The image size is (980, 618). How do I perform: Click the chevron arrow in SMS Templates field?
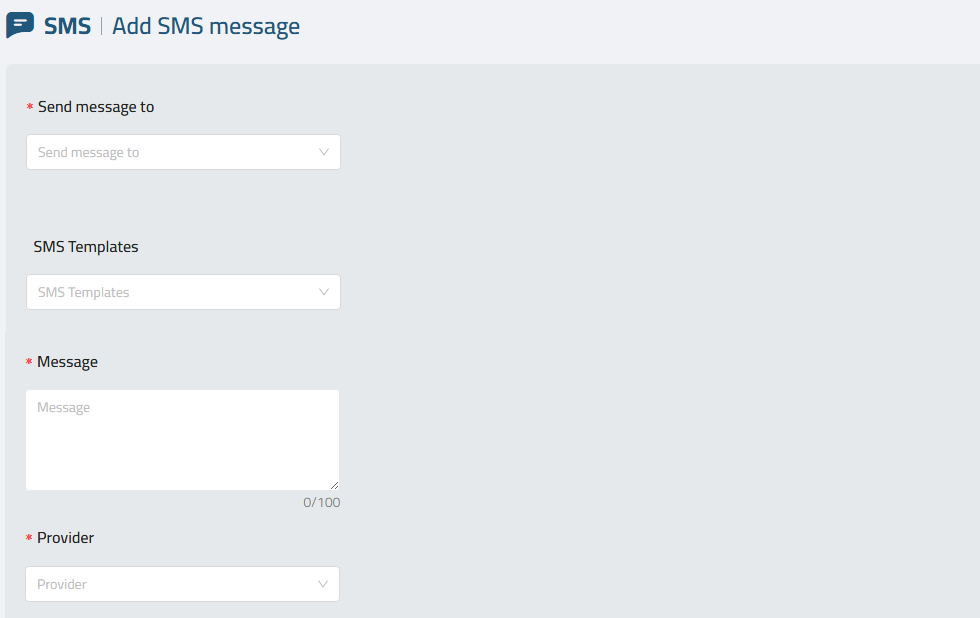324,292
